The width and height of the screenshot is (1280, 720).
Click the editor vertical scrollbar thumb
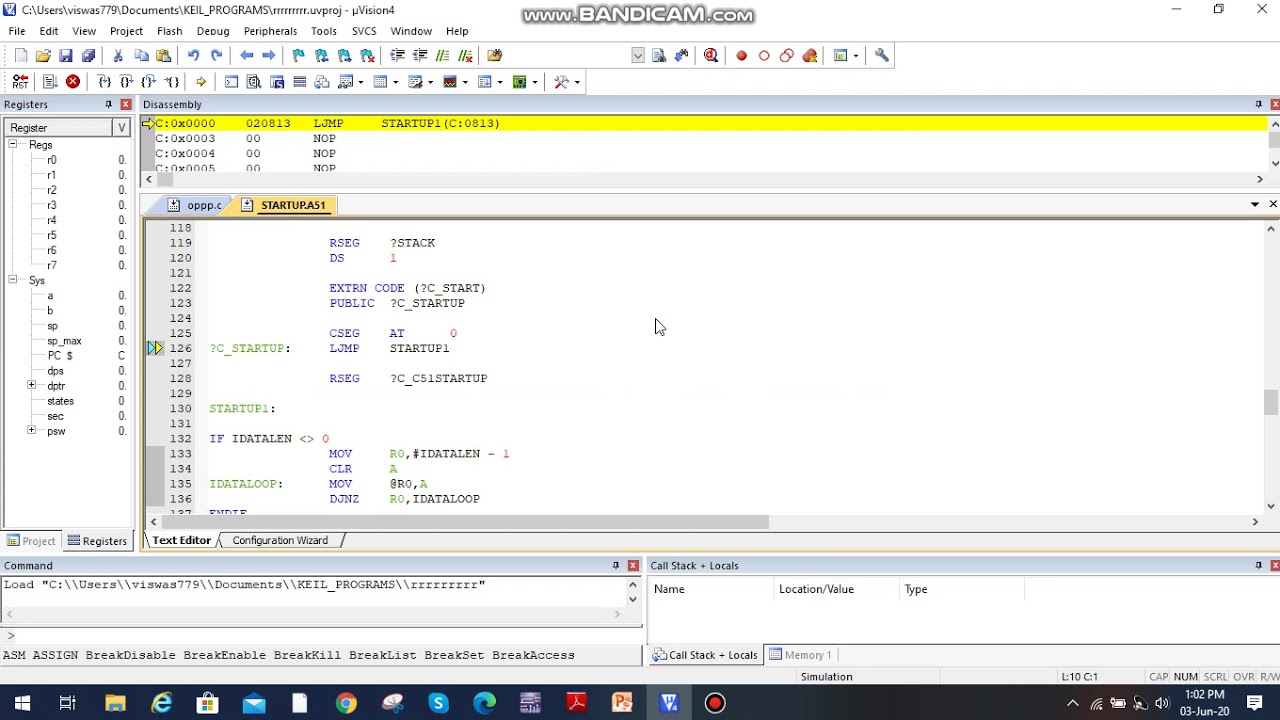coord(1271,402)
